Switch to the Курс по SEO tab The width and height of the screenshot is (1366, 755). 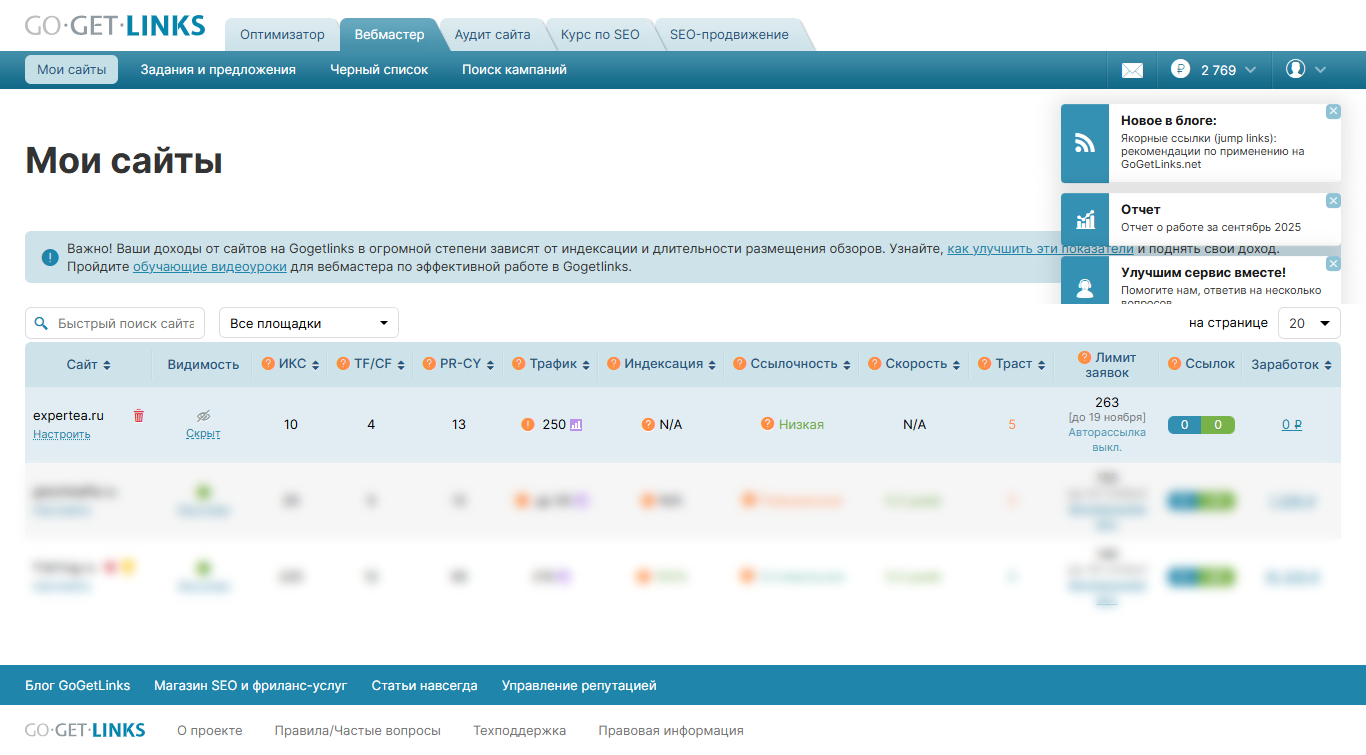[x=600, y=35]
